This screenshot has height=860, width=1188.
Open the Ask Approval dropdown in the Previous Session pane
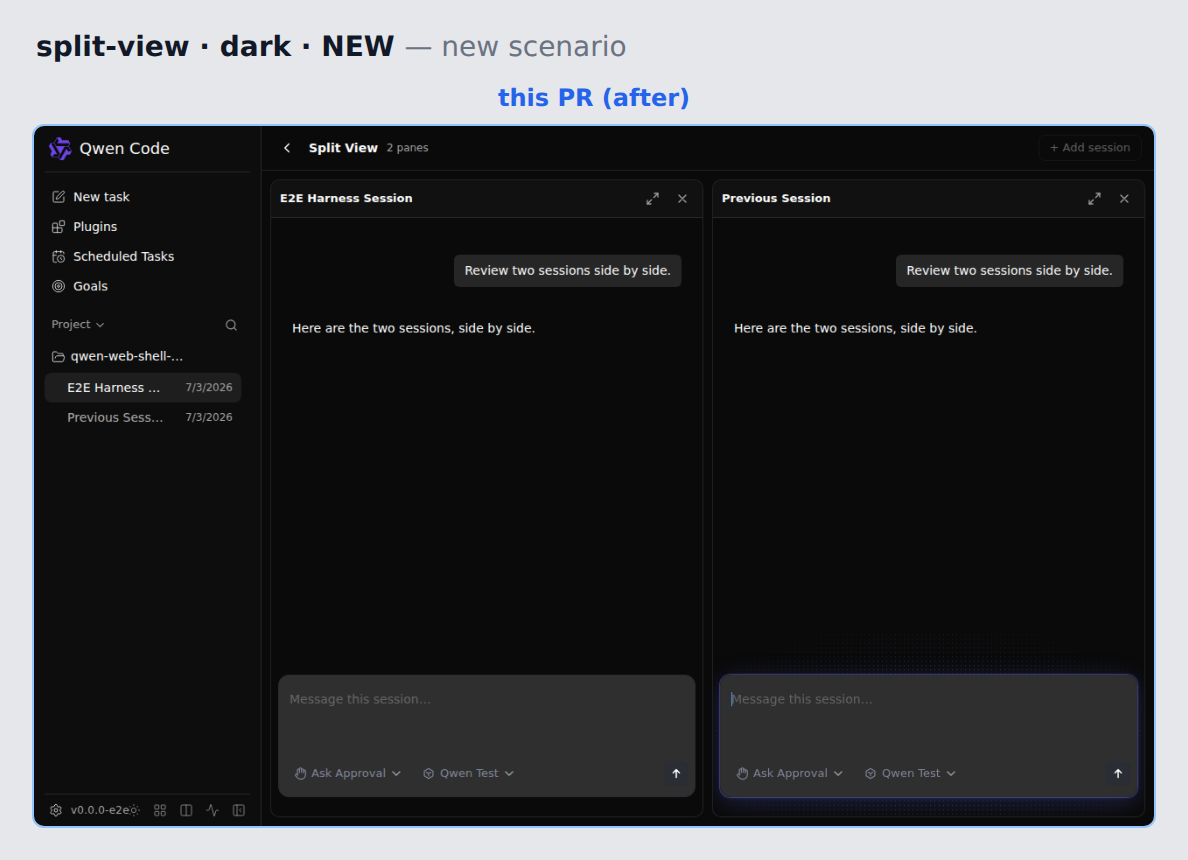tap(789, 774)
